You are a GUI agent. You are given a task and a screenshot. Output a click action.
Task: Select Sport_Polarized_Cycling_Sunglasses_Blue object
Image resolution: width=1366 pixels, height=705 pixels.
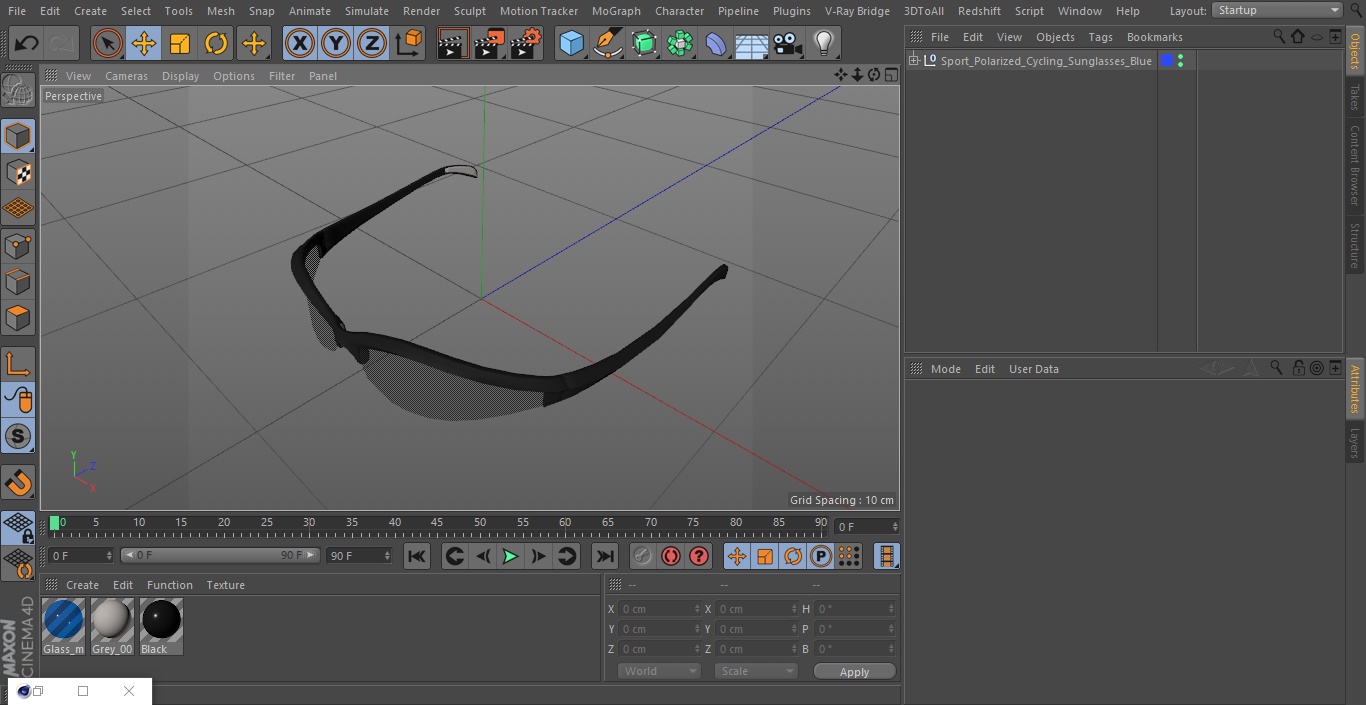pos(1046,61)
